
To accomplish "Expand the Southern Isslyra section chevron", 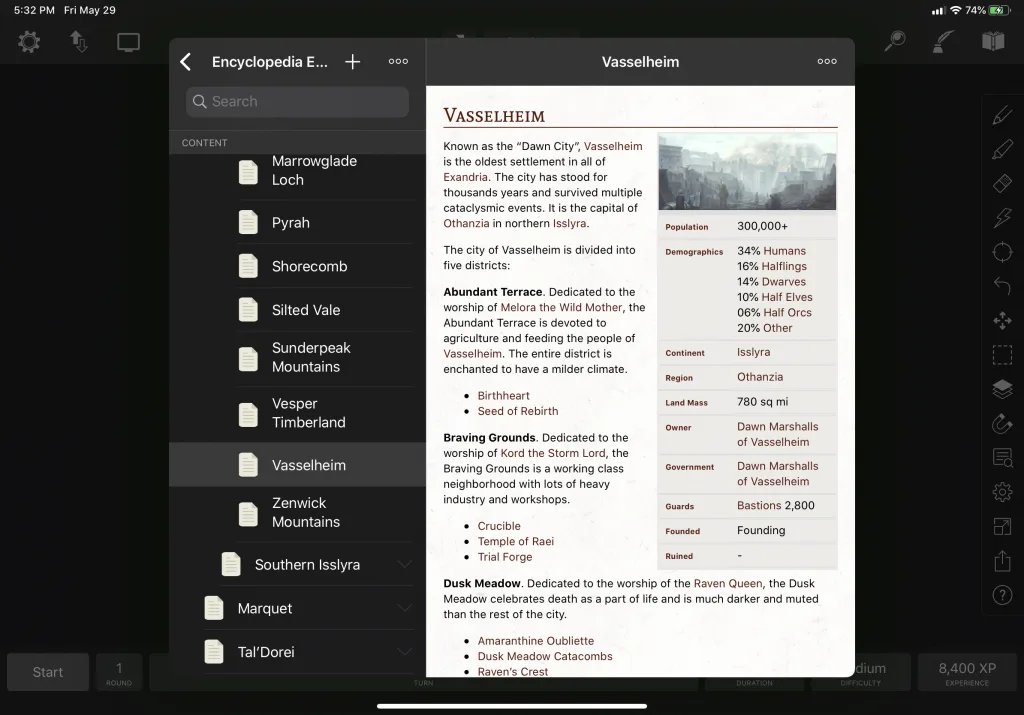I will coord(404,565).
